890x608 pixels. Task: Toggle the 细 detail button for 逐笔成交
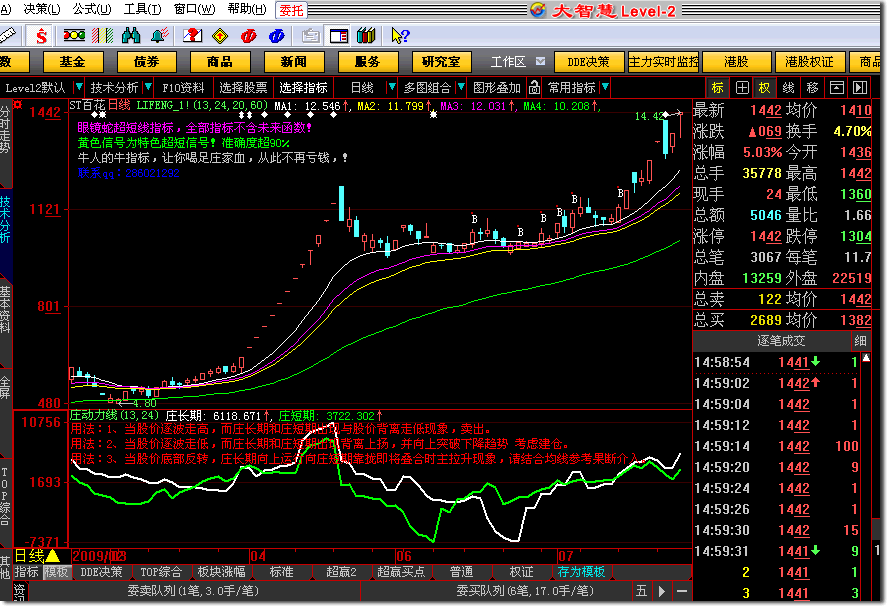pyautogui.click(x=860, y=341)
